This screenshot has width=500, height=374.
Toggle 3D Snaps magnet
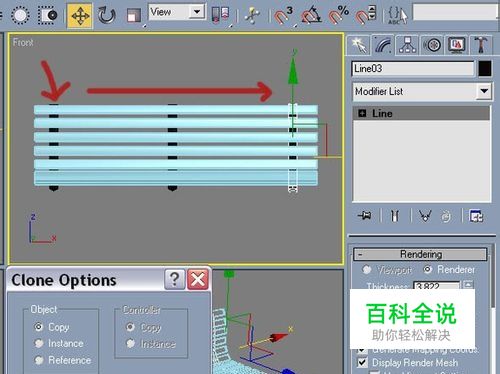coord(283,15)
